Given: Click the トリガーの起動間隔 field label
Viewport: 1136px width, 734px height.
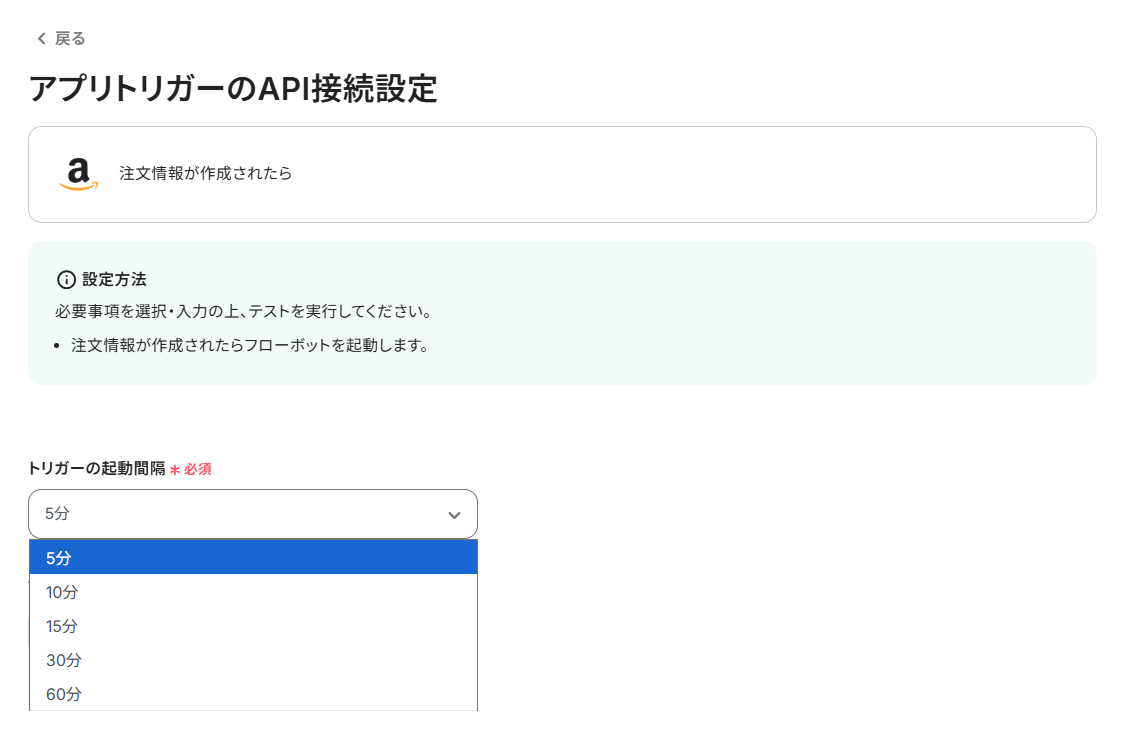Looking at the screenshot, I should pos(97,468).
